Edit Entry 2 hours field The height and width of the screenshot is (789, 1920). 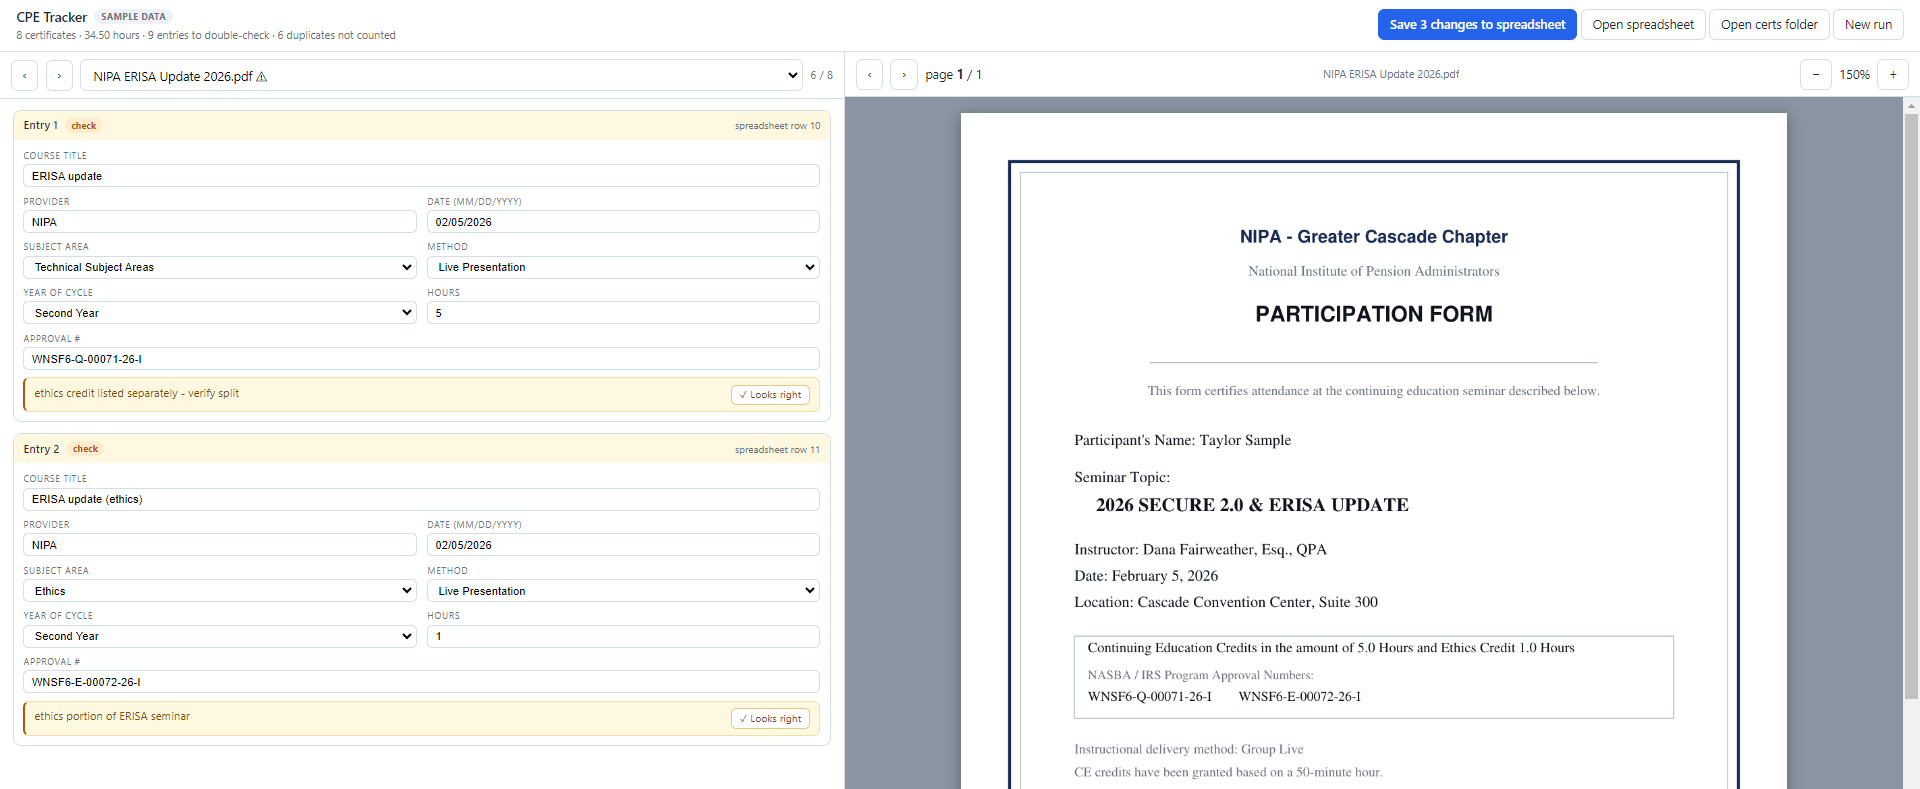623,636
